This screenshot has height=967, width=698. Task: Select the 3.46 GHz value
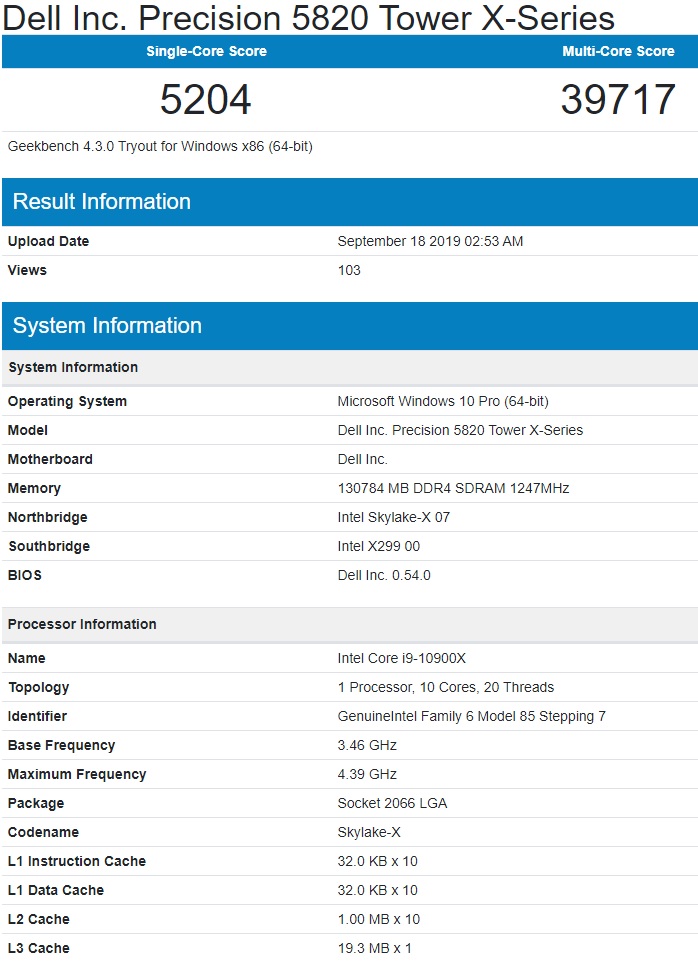(367, 745)
